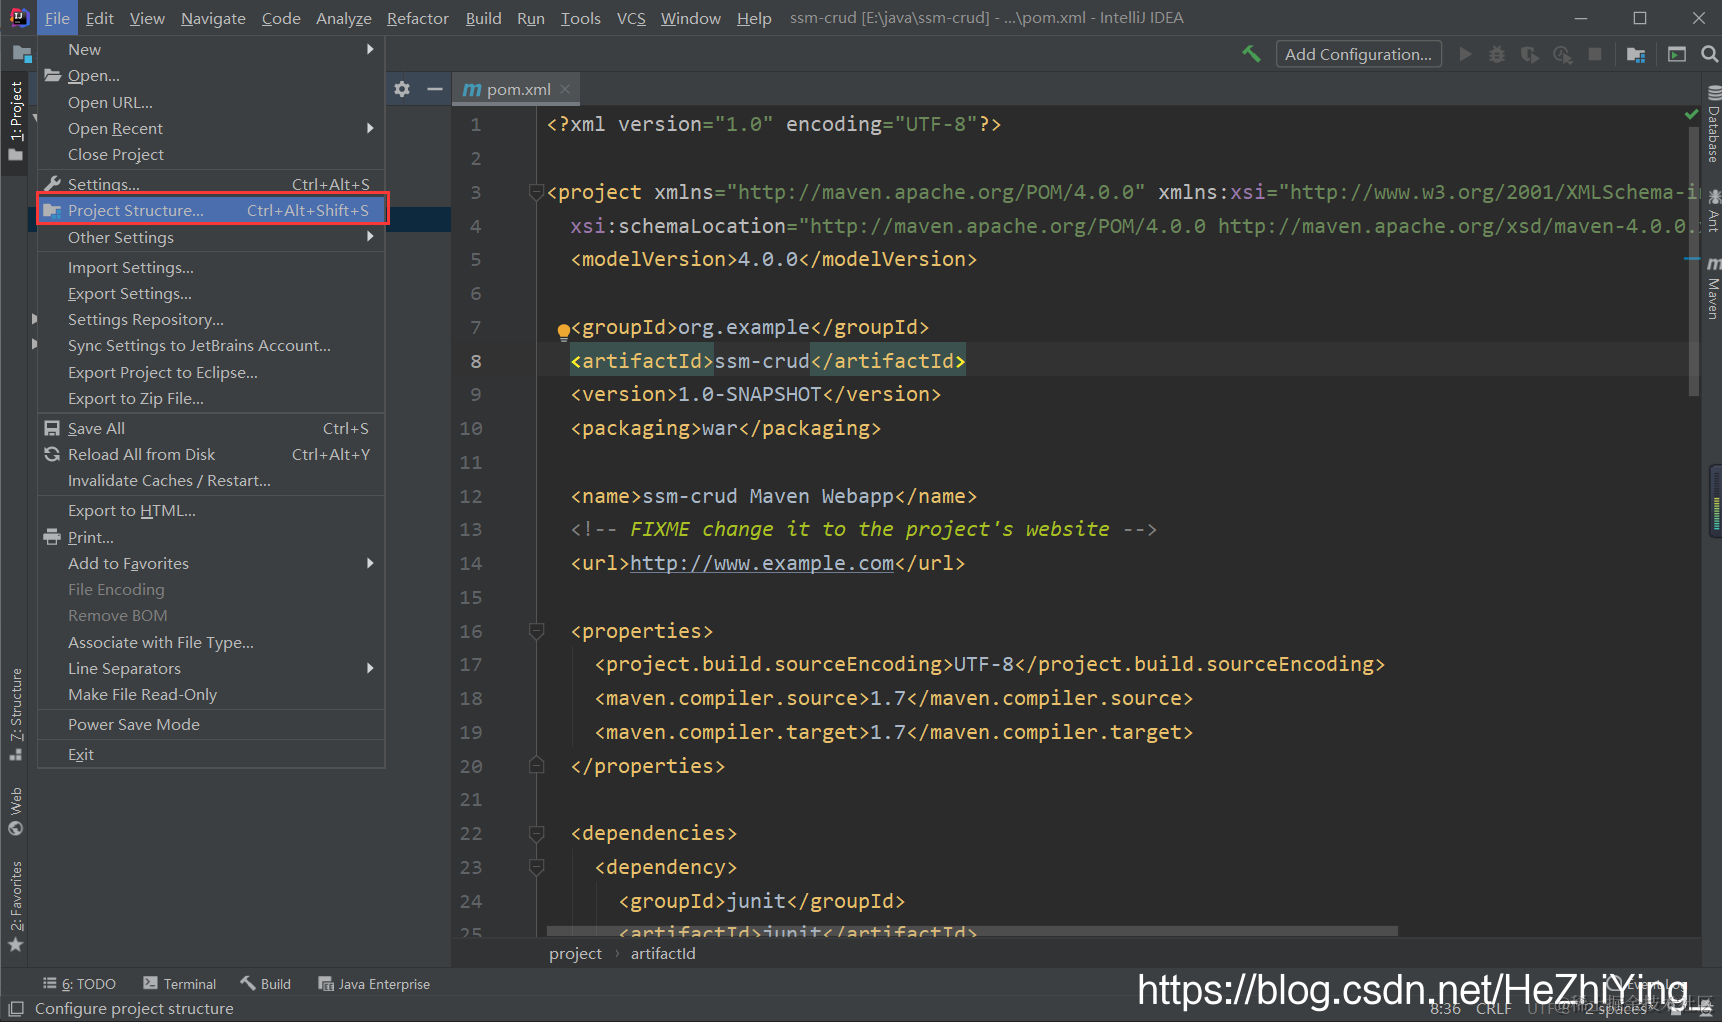The height and width of the screenshot is (1022, 1722).
Task: Click the project breadcrumb below editor
Action: [575, 953]
